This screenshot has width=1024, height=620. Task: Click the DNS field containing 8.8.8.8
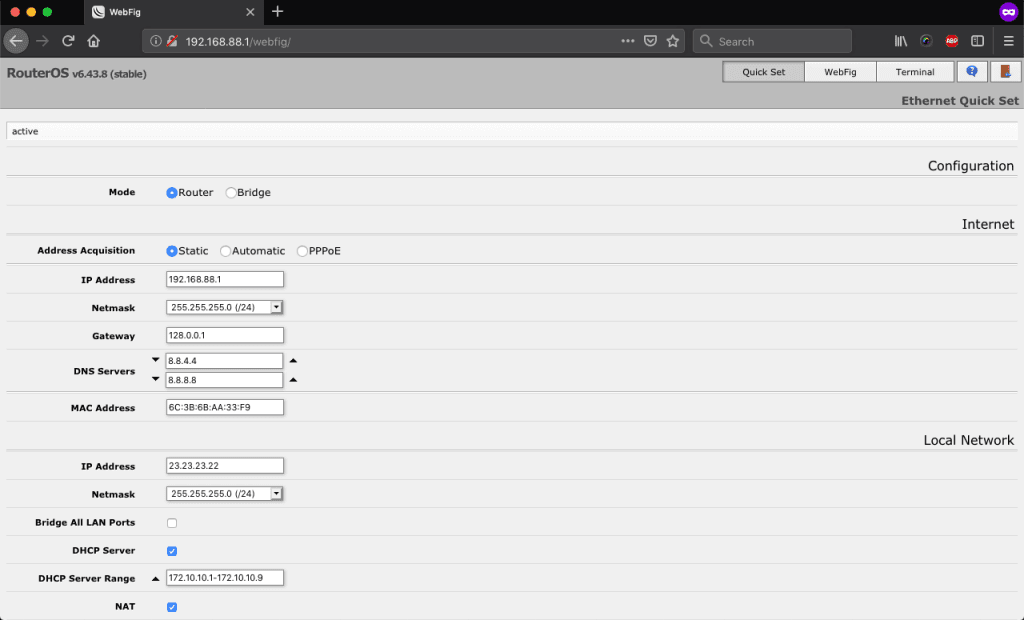224,380
